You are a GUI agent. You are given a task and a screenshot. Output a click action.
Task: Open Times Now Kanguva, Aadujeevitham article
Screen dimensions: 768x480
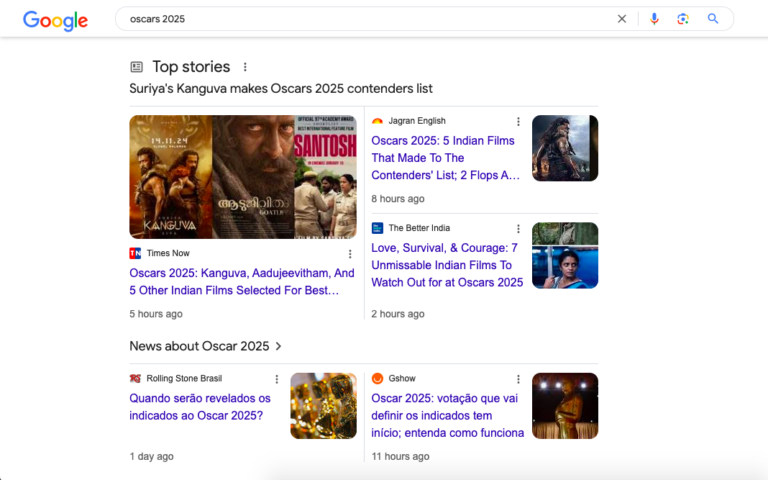pos(241,281)
